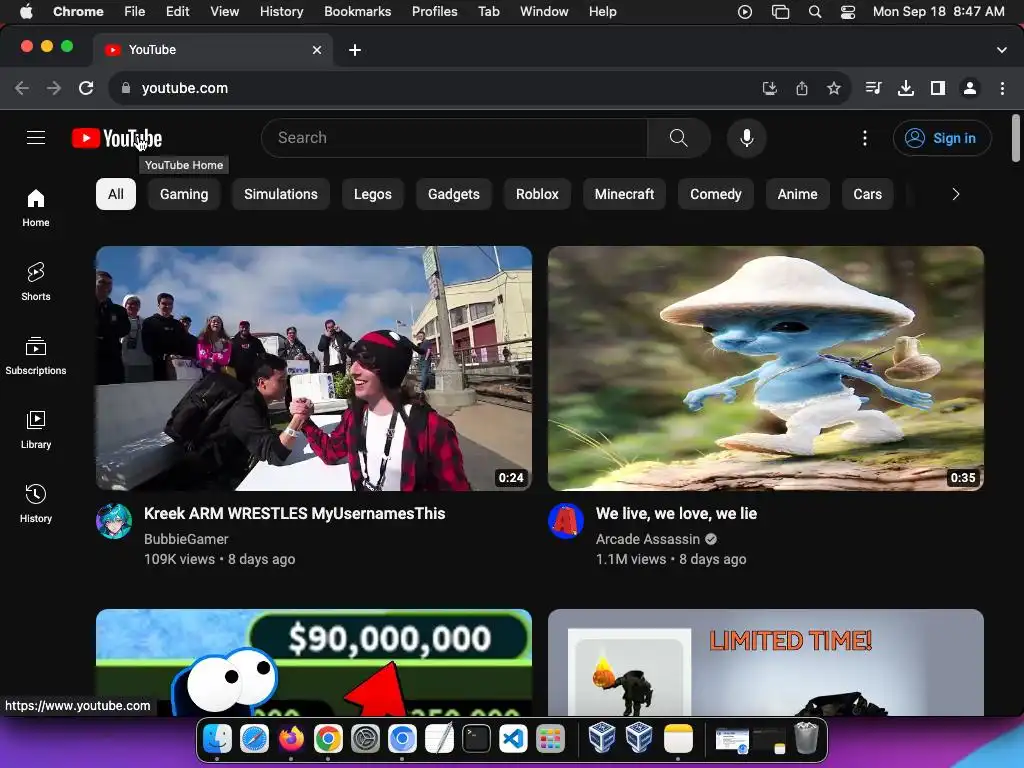This screenshot has width=1024, height=768.
Task: Select the Anime filter chip
Action: 797,195
